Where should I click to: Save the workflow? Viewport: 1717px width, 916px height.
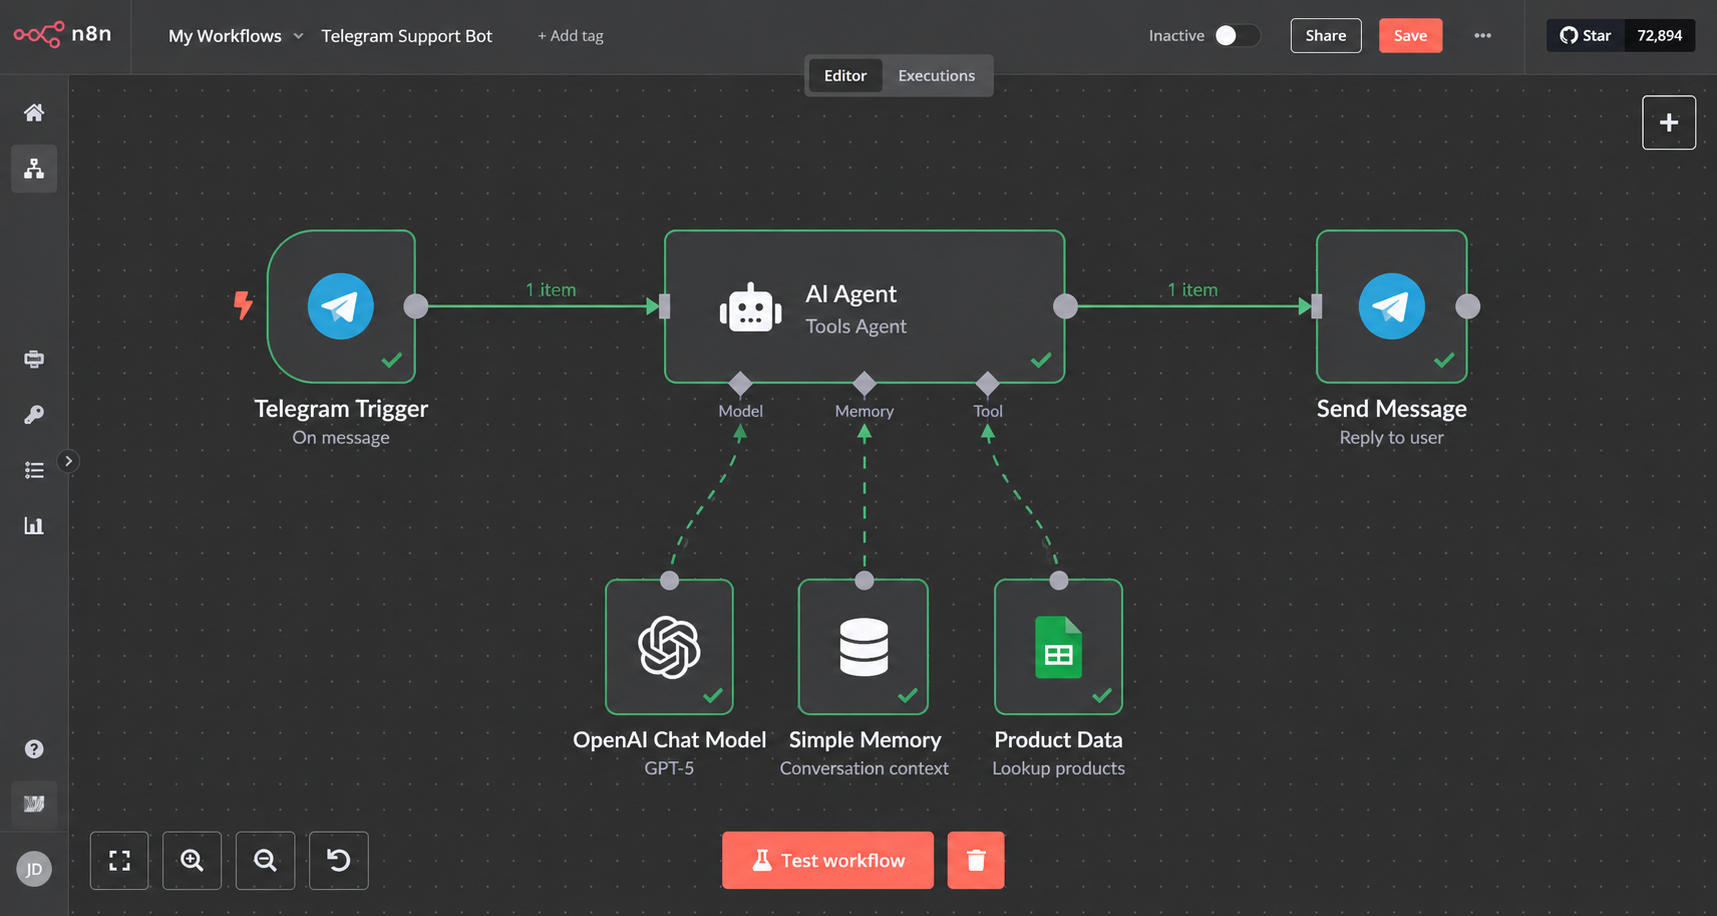click(x=1411, y=35)
